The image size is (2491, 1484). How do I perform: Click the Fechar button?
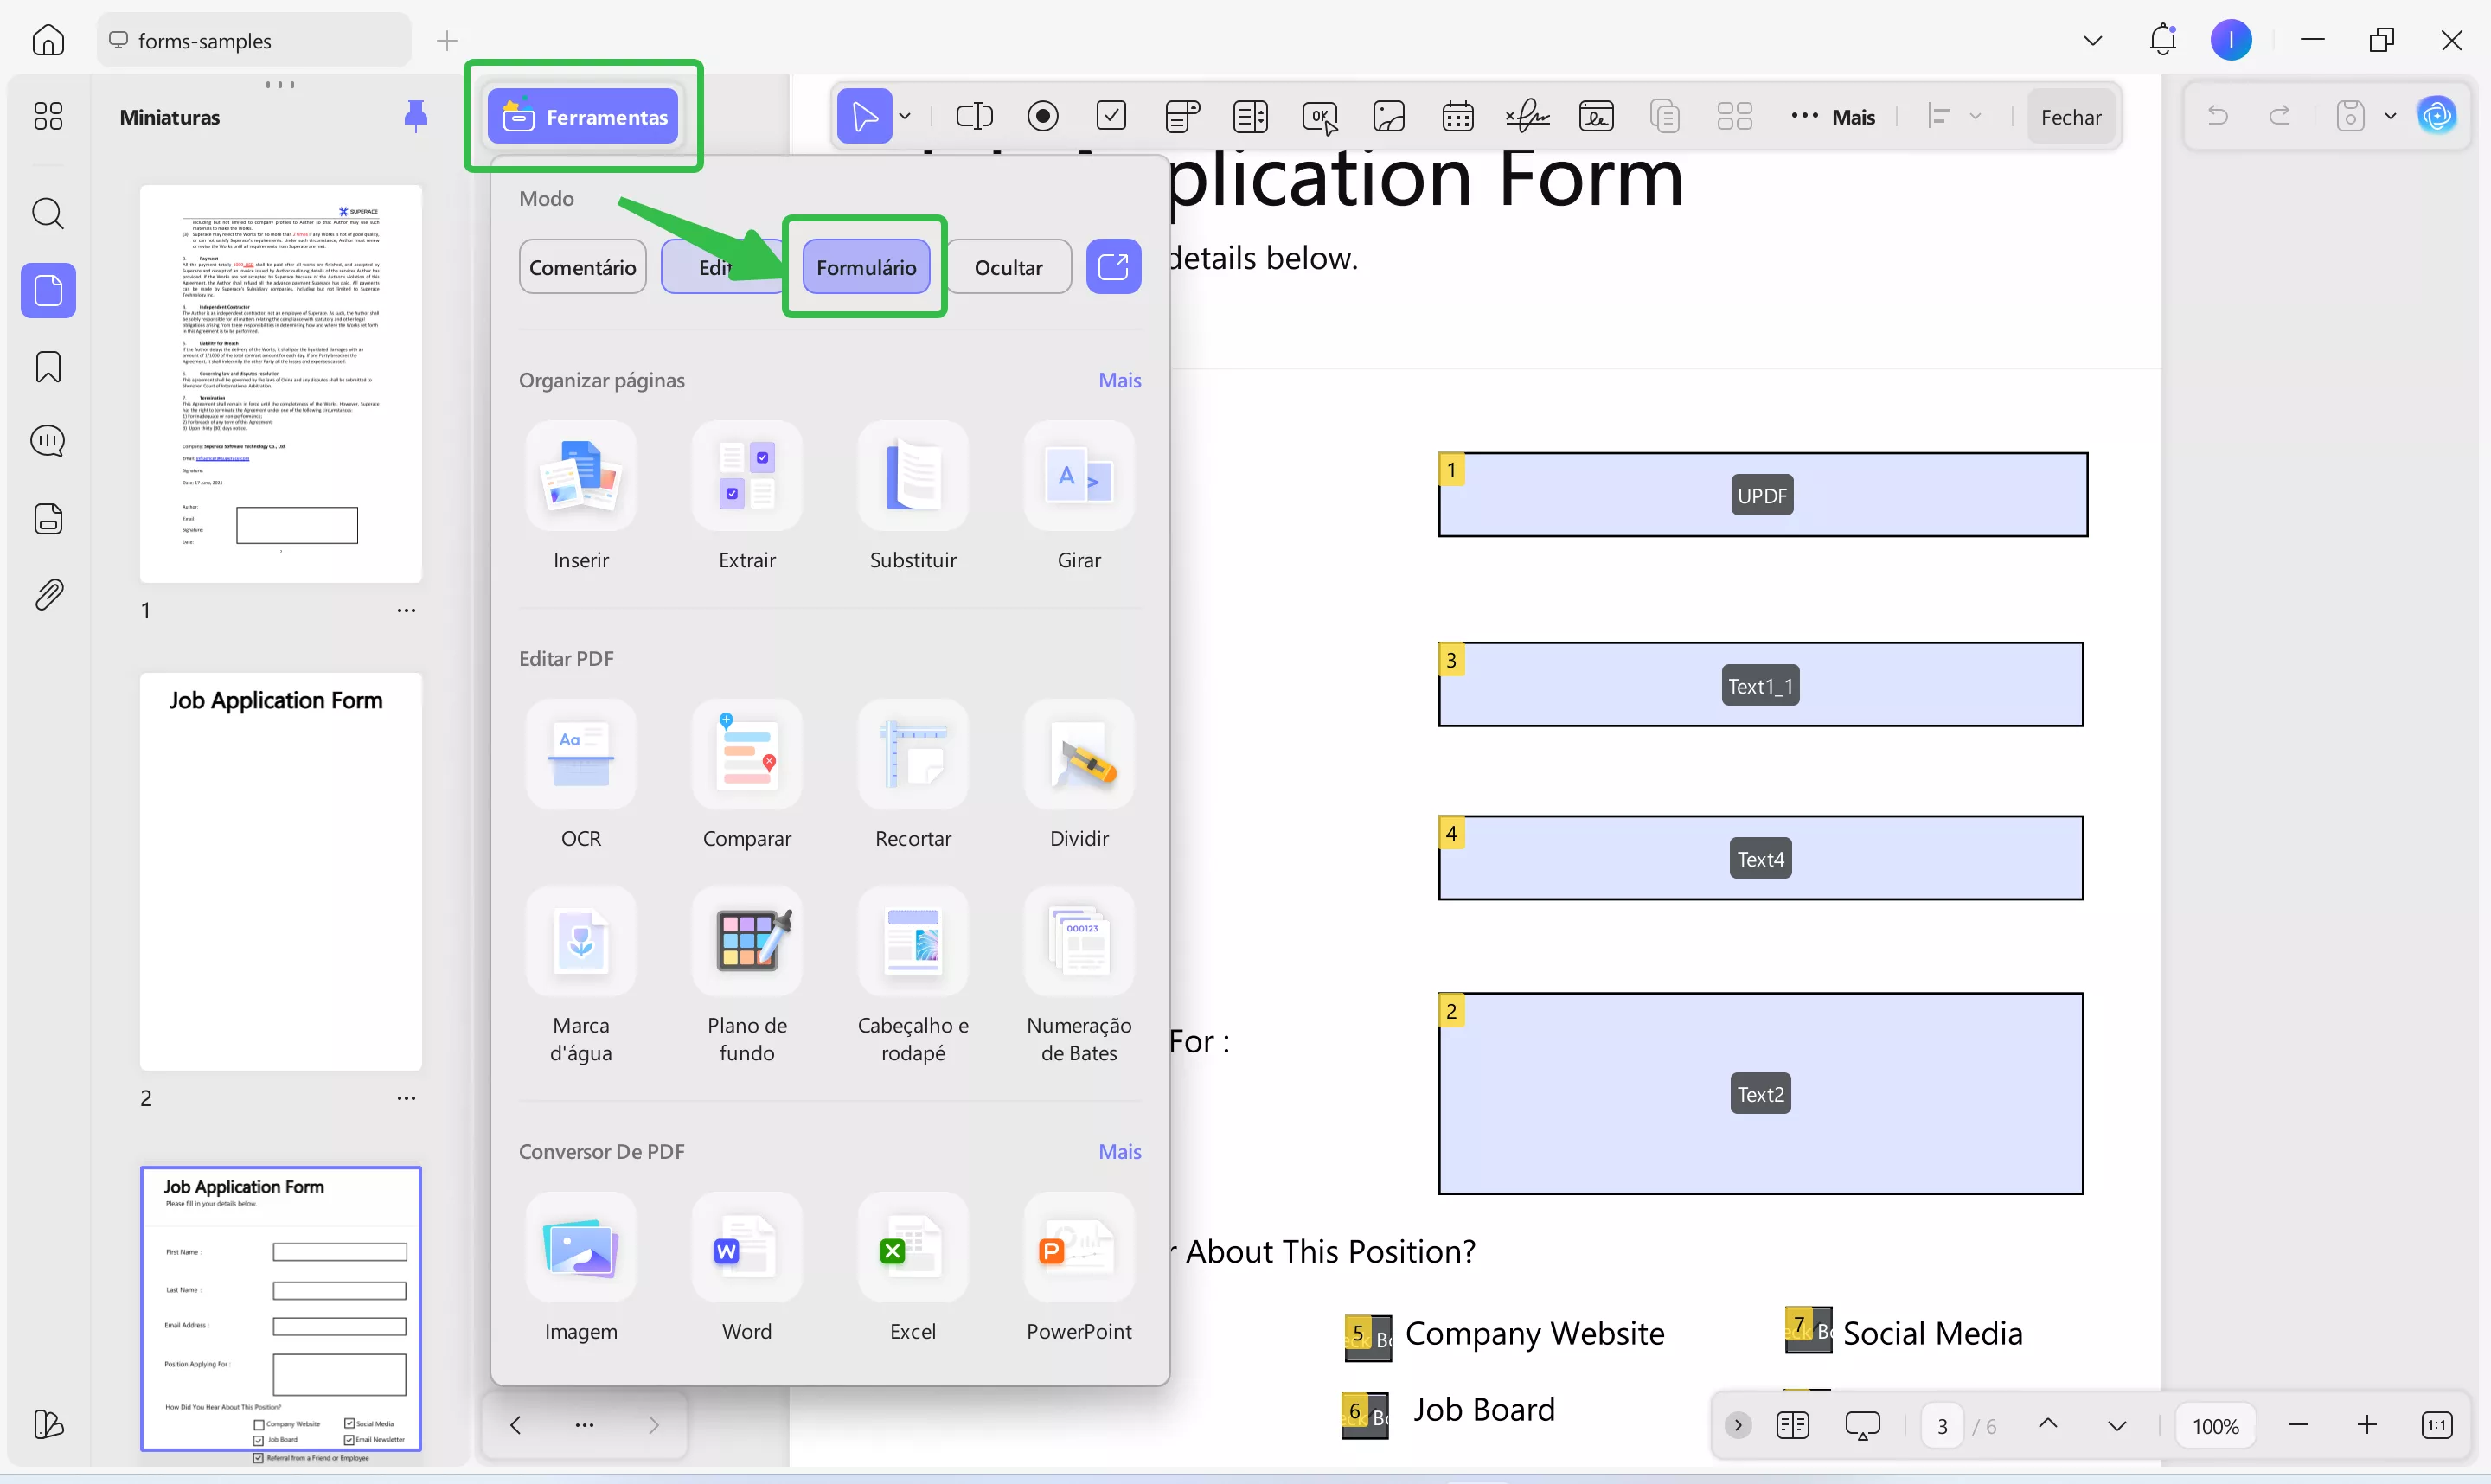point(2070,117)
